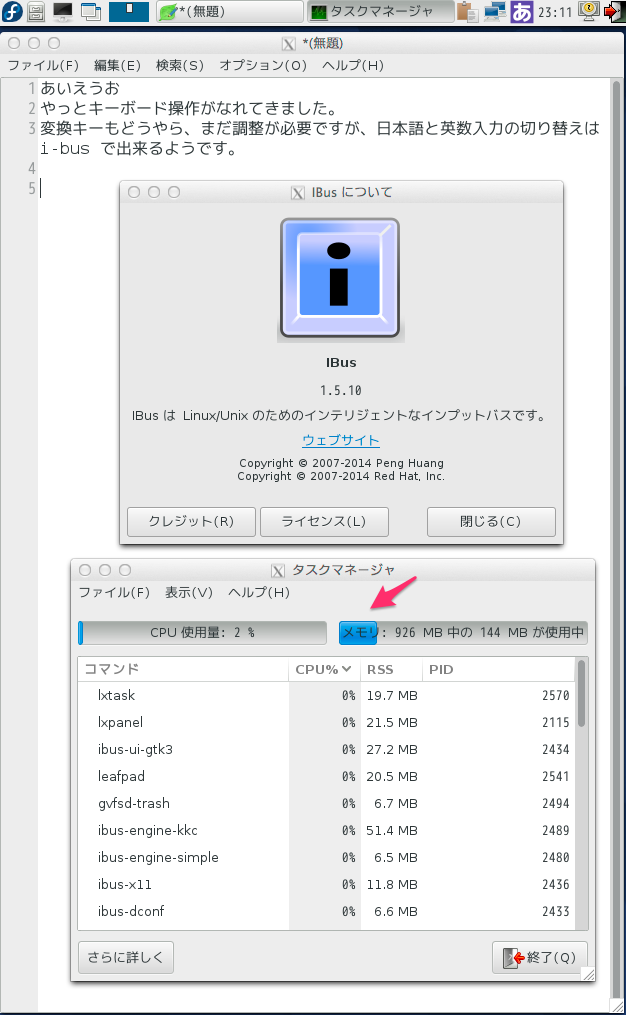This screenshot has height=1015, width=626.
Task: Click the version text 1.5.10
Action: pyautogui.click(x=341, y=390)
